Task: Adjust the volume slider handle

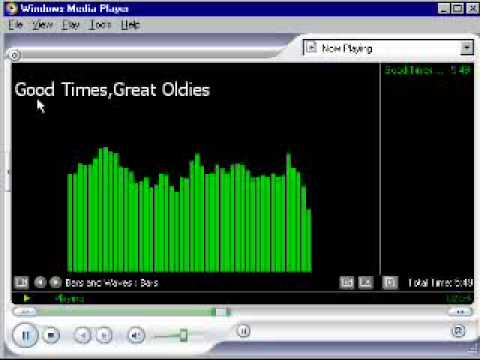Action: tap(183, 335)
